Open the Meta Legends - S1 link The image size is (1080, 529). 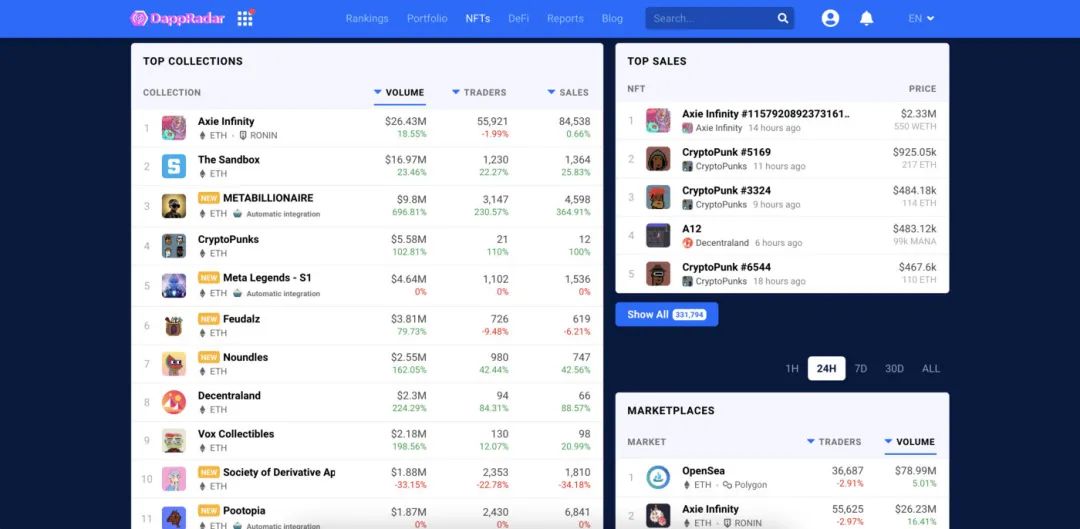267,278
